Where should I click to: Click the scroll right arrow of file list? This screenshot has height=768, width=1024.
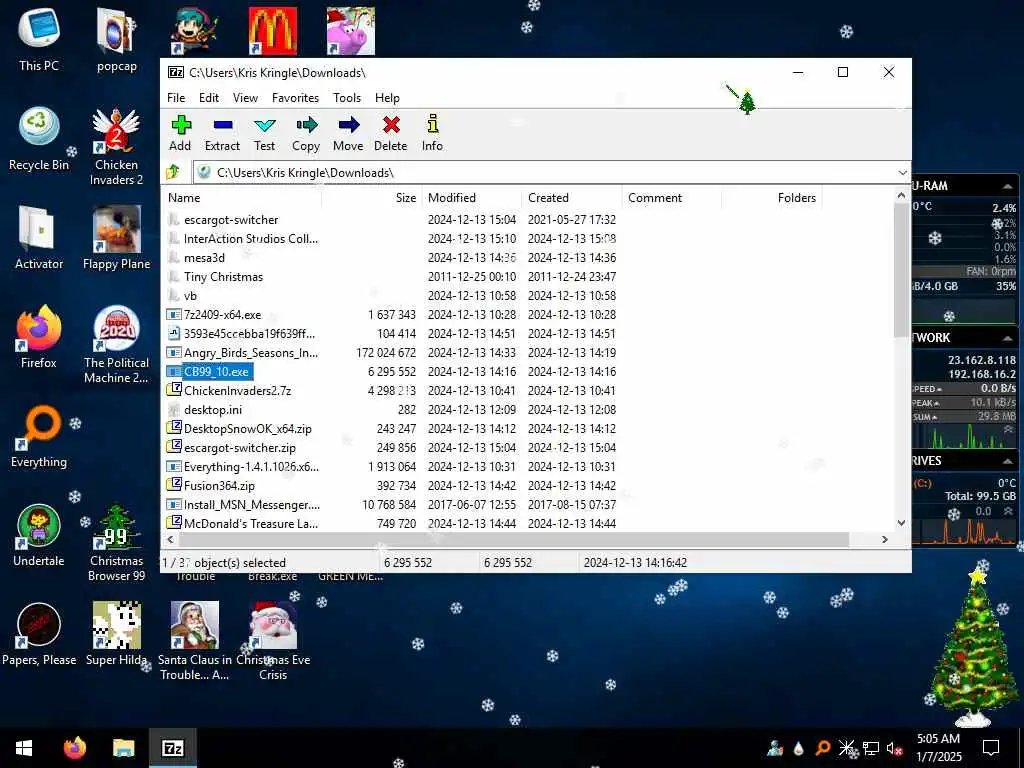pos(885,539)
